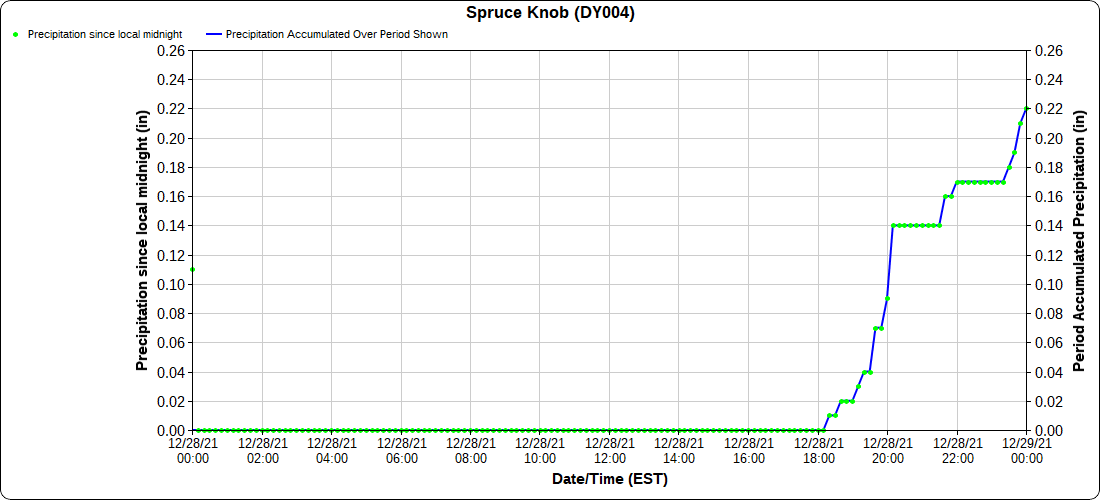This screenshot has width=1100, height=500.
Task: Click the '12/28/21 06:00' x-axis tick label
Action: pyautogui.click(x=401, y=450)
